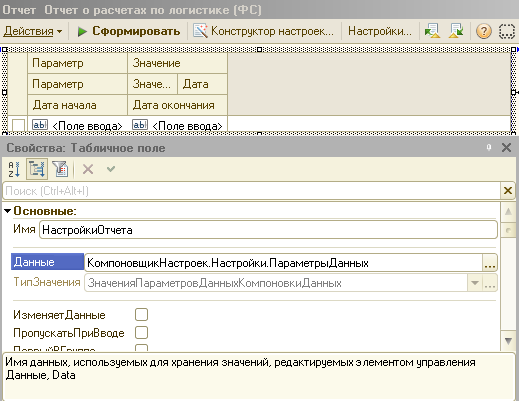Click the first Поле ввода cell

coord(77,125)
